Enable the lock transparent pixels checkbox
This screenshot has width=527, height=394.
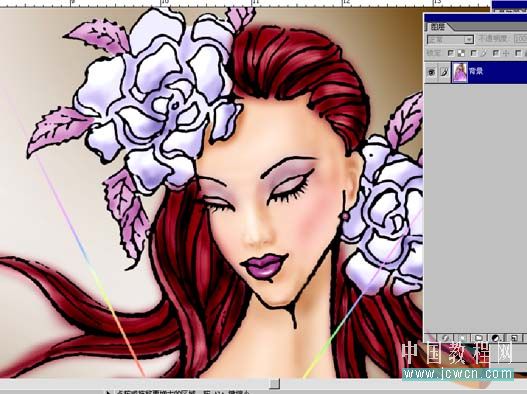coord(451,53)
